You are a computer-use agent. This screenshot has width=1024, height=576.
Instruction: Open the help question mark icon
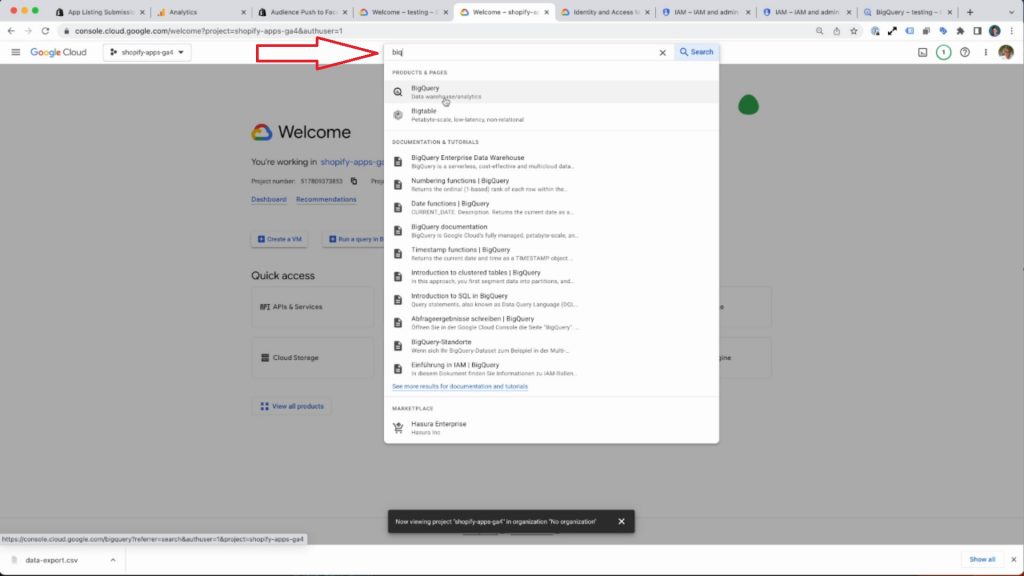965,52
